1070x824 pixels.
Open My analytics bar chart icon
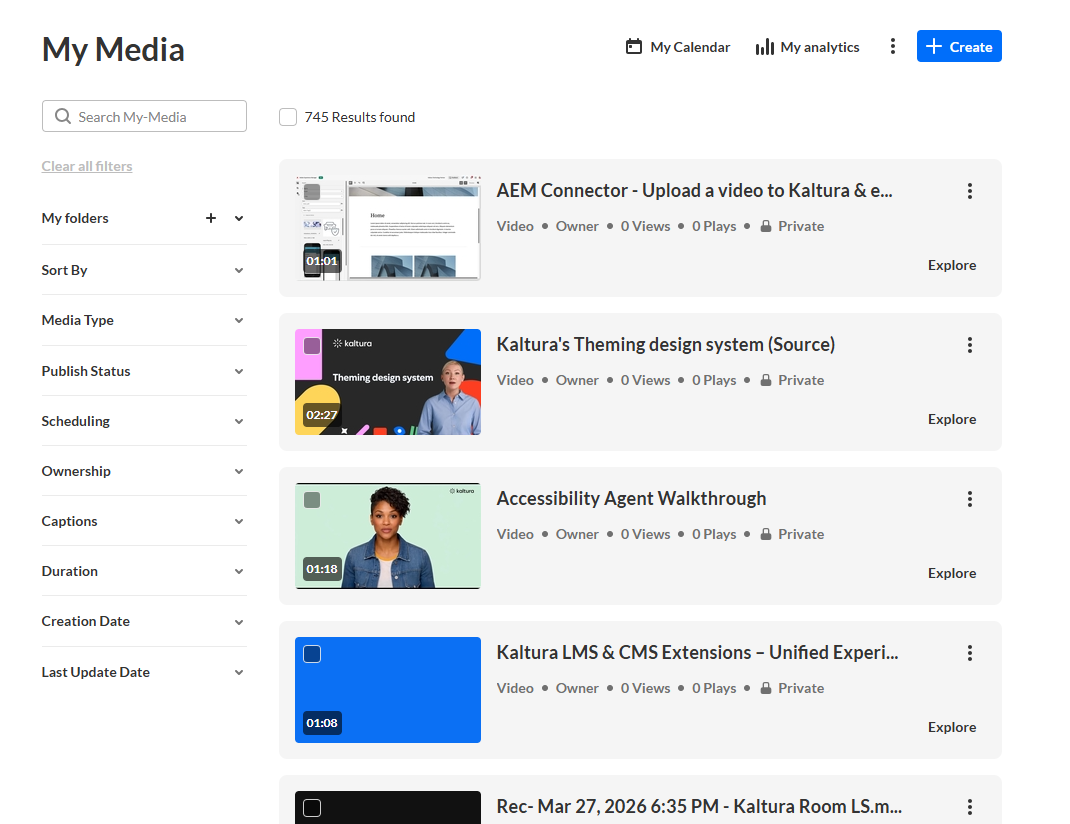[x=765, y=47]
